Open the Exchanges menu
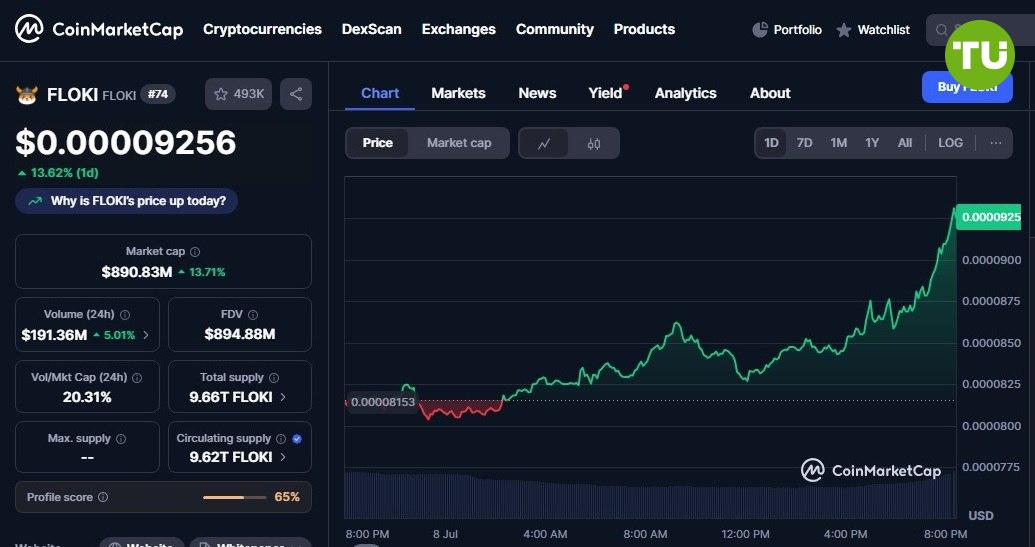This screenshot has height=547, width=1035. pos(459,30)
